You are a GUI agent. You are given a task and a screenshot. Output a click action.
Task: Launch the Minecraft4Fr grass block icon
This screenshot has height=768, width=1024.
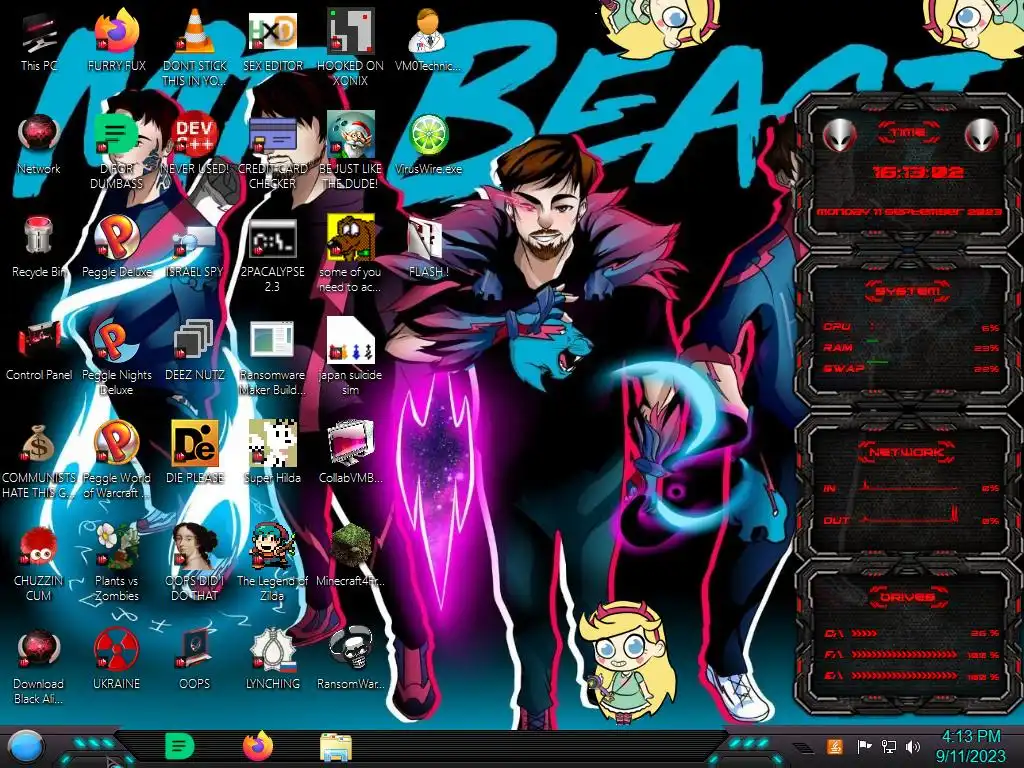350,547
